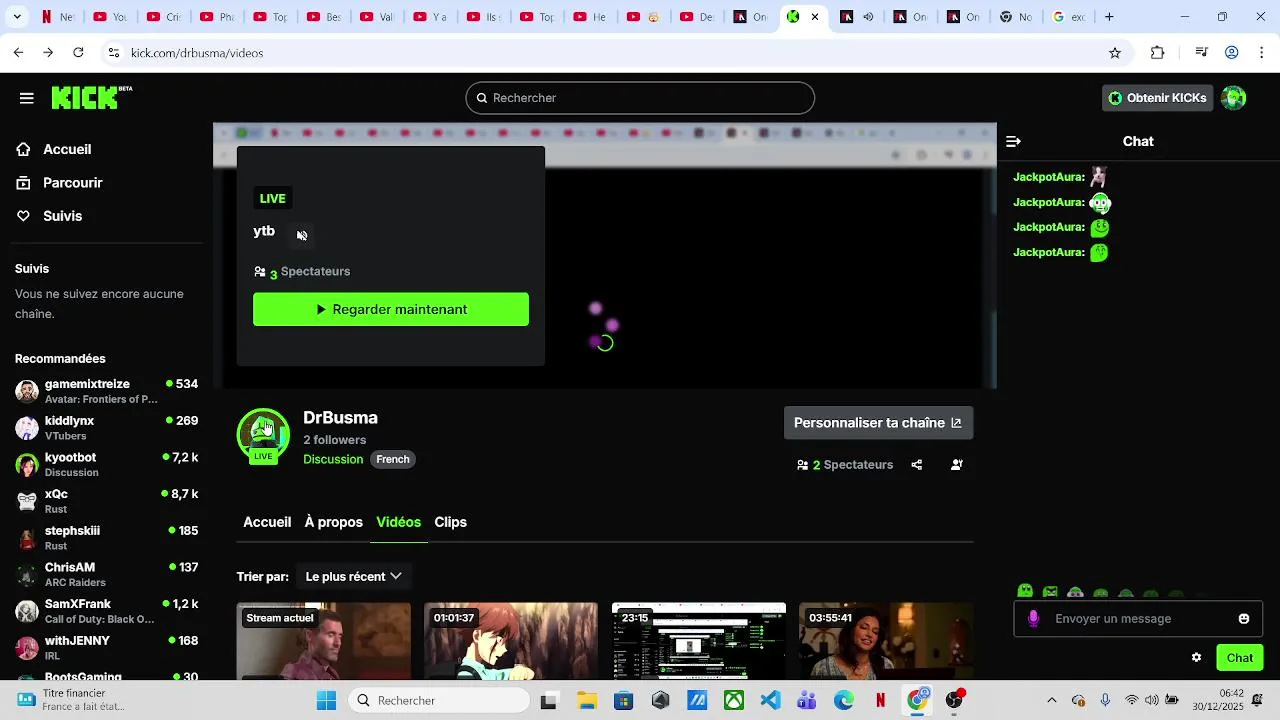Focus the Rechercher search field
Screen dimensions: 1280x720
coord(640,98)
